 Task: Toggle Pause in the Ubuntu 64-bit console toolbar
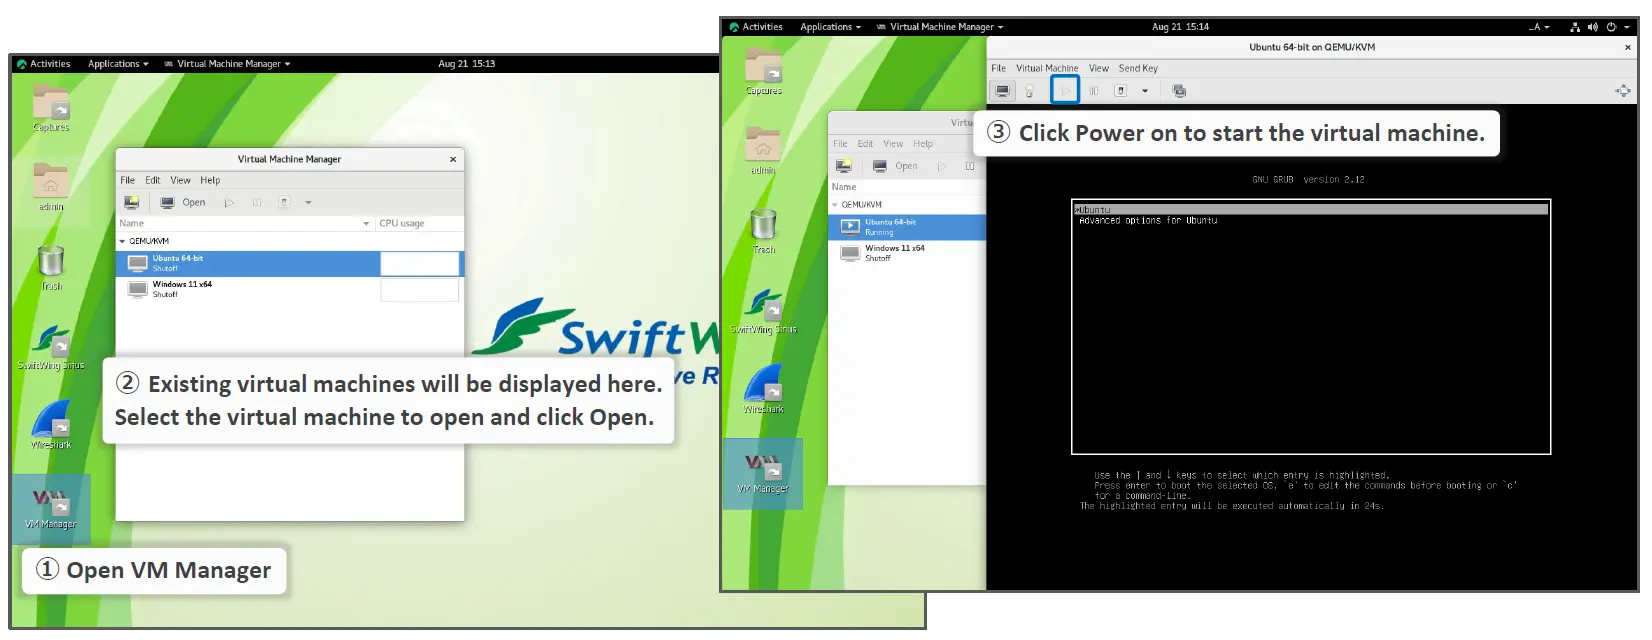point(1094,91)
